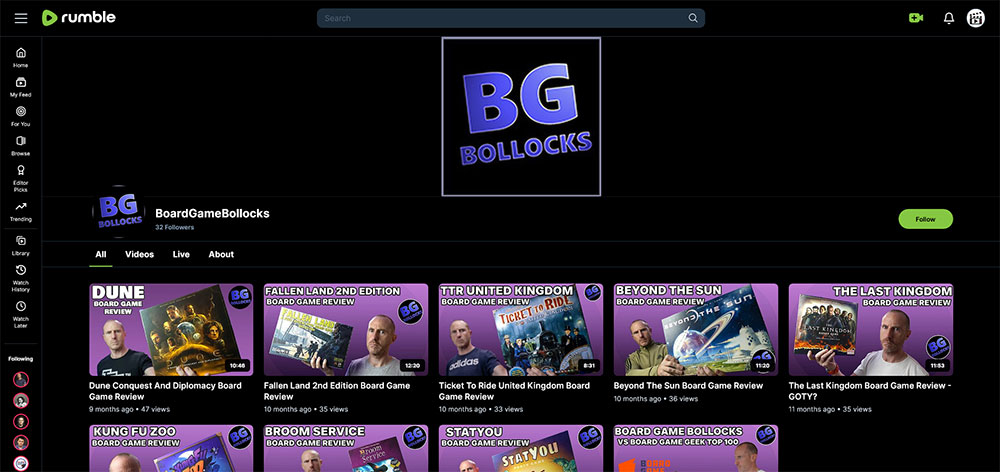
Task: Open Board Game Bollocks vs BGG thumbnail
Action: click(696, 448)
